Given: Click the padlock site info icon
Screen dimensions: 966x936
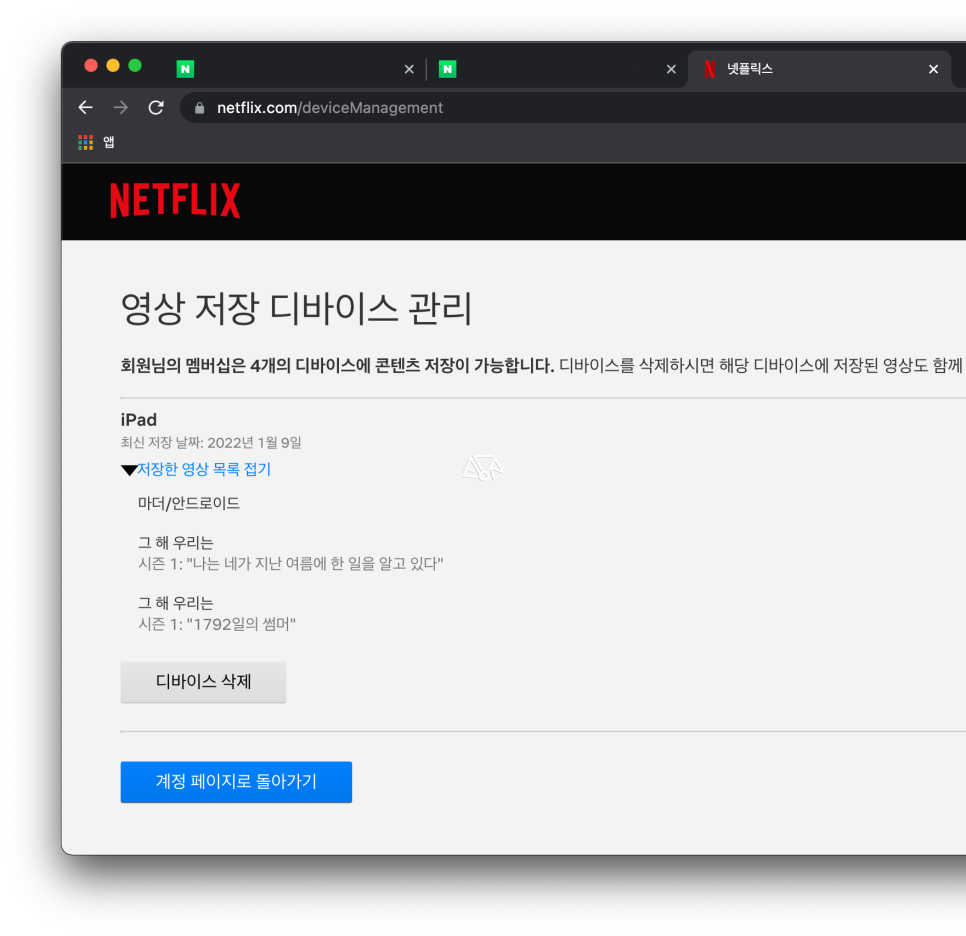Looking at the screenshot, I should [x=199, y=108].
